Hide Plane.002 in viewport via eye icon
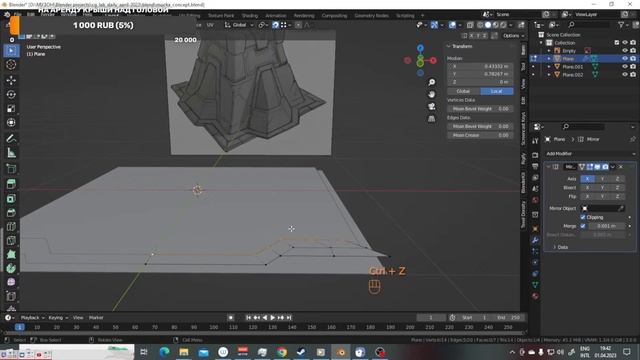640x360 pixels. 624,75
